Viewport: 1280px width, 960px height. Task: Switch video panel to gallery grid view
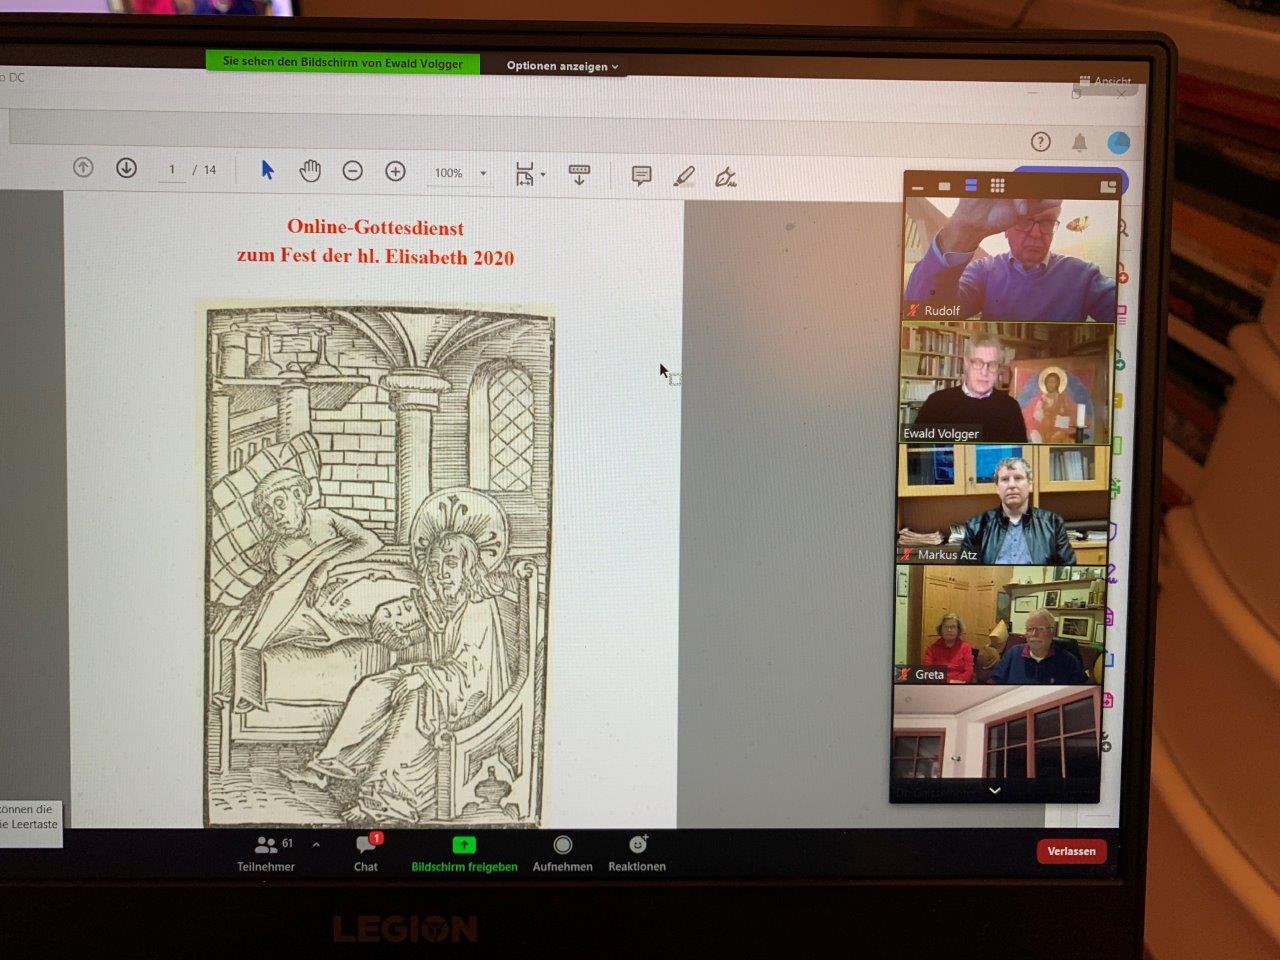coord(997,185)
